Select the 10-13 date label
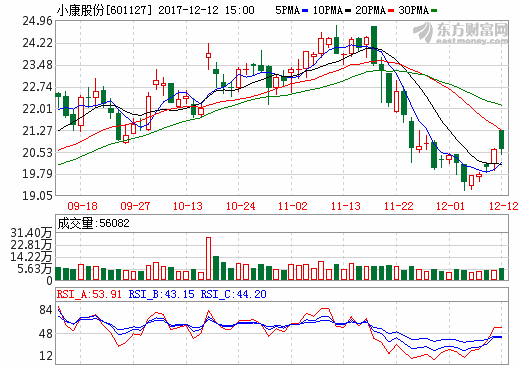520x365 pixels. pyautogui.click(x=188, y=206)
